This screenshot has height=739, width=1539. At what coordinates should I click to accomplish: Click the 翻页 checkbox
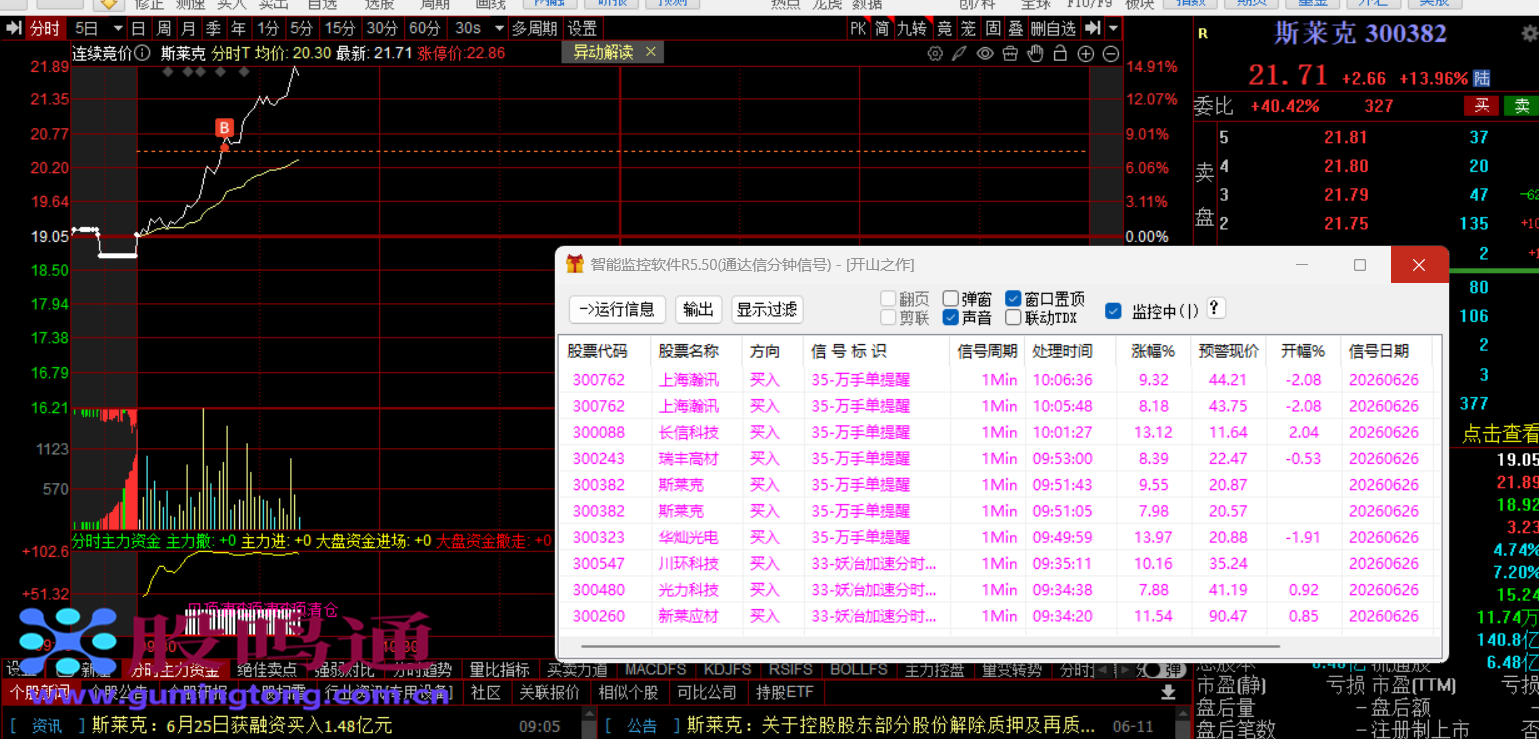(x=888, y=299)
